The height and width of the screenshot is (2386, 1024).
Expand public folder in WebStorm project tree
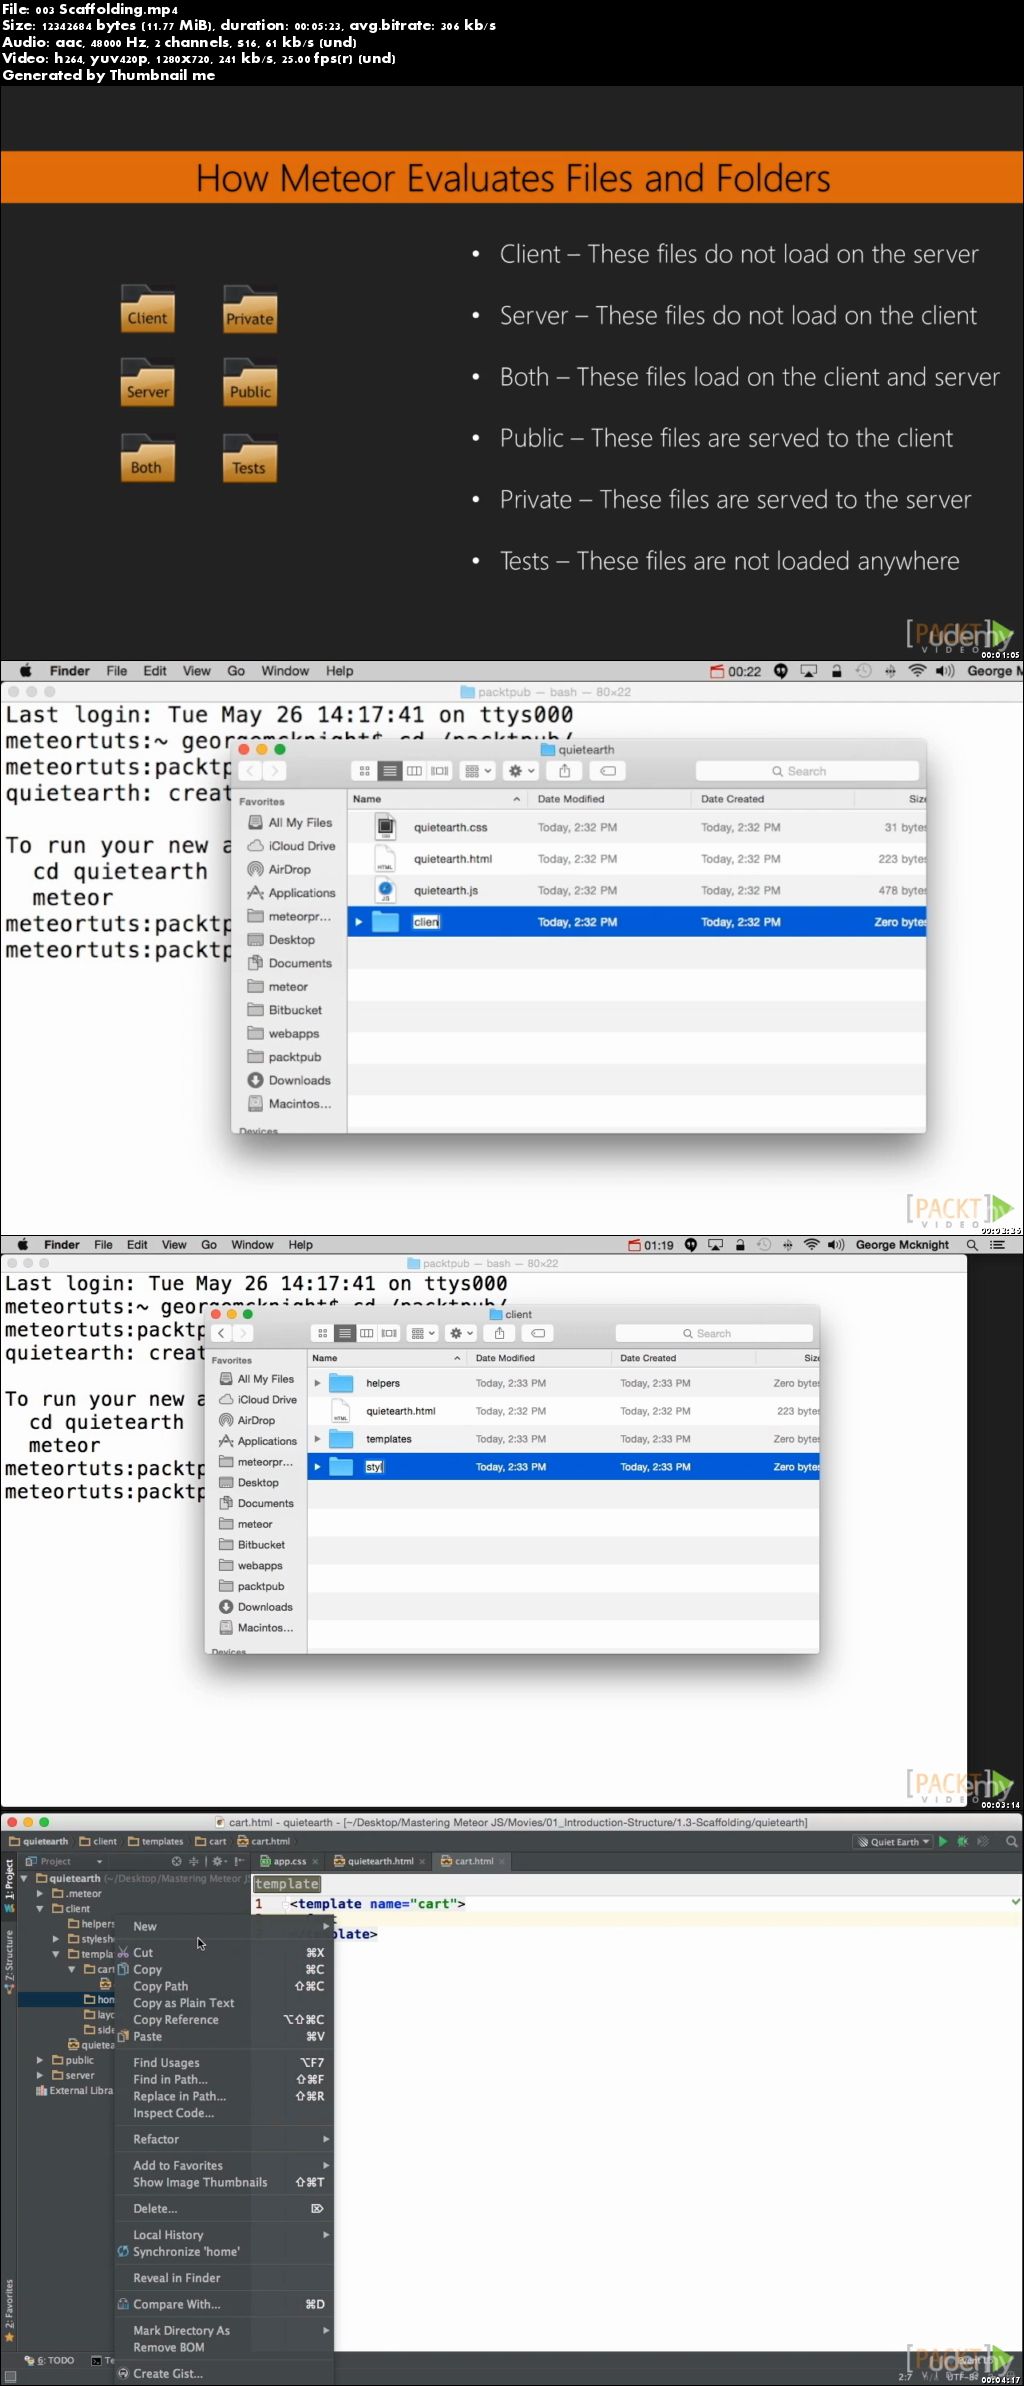point(40,2060)
